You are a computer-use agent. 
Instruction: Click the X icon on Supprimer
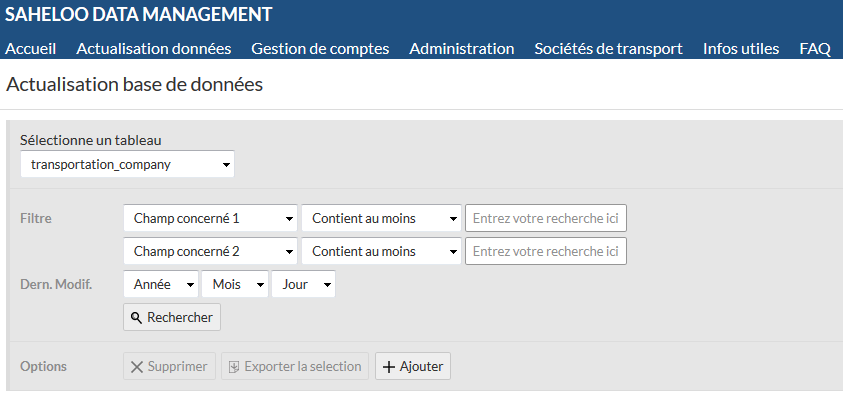[137, 367]
